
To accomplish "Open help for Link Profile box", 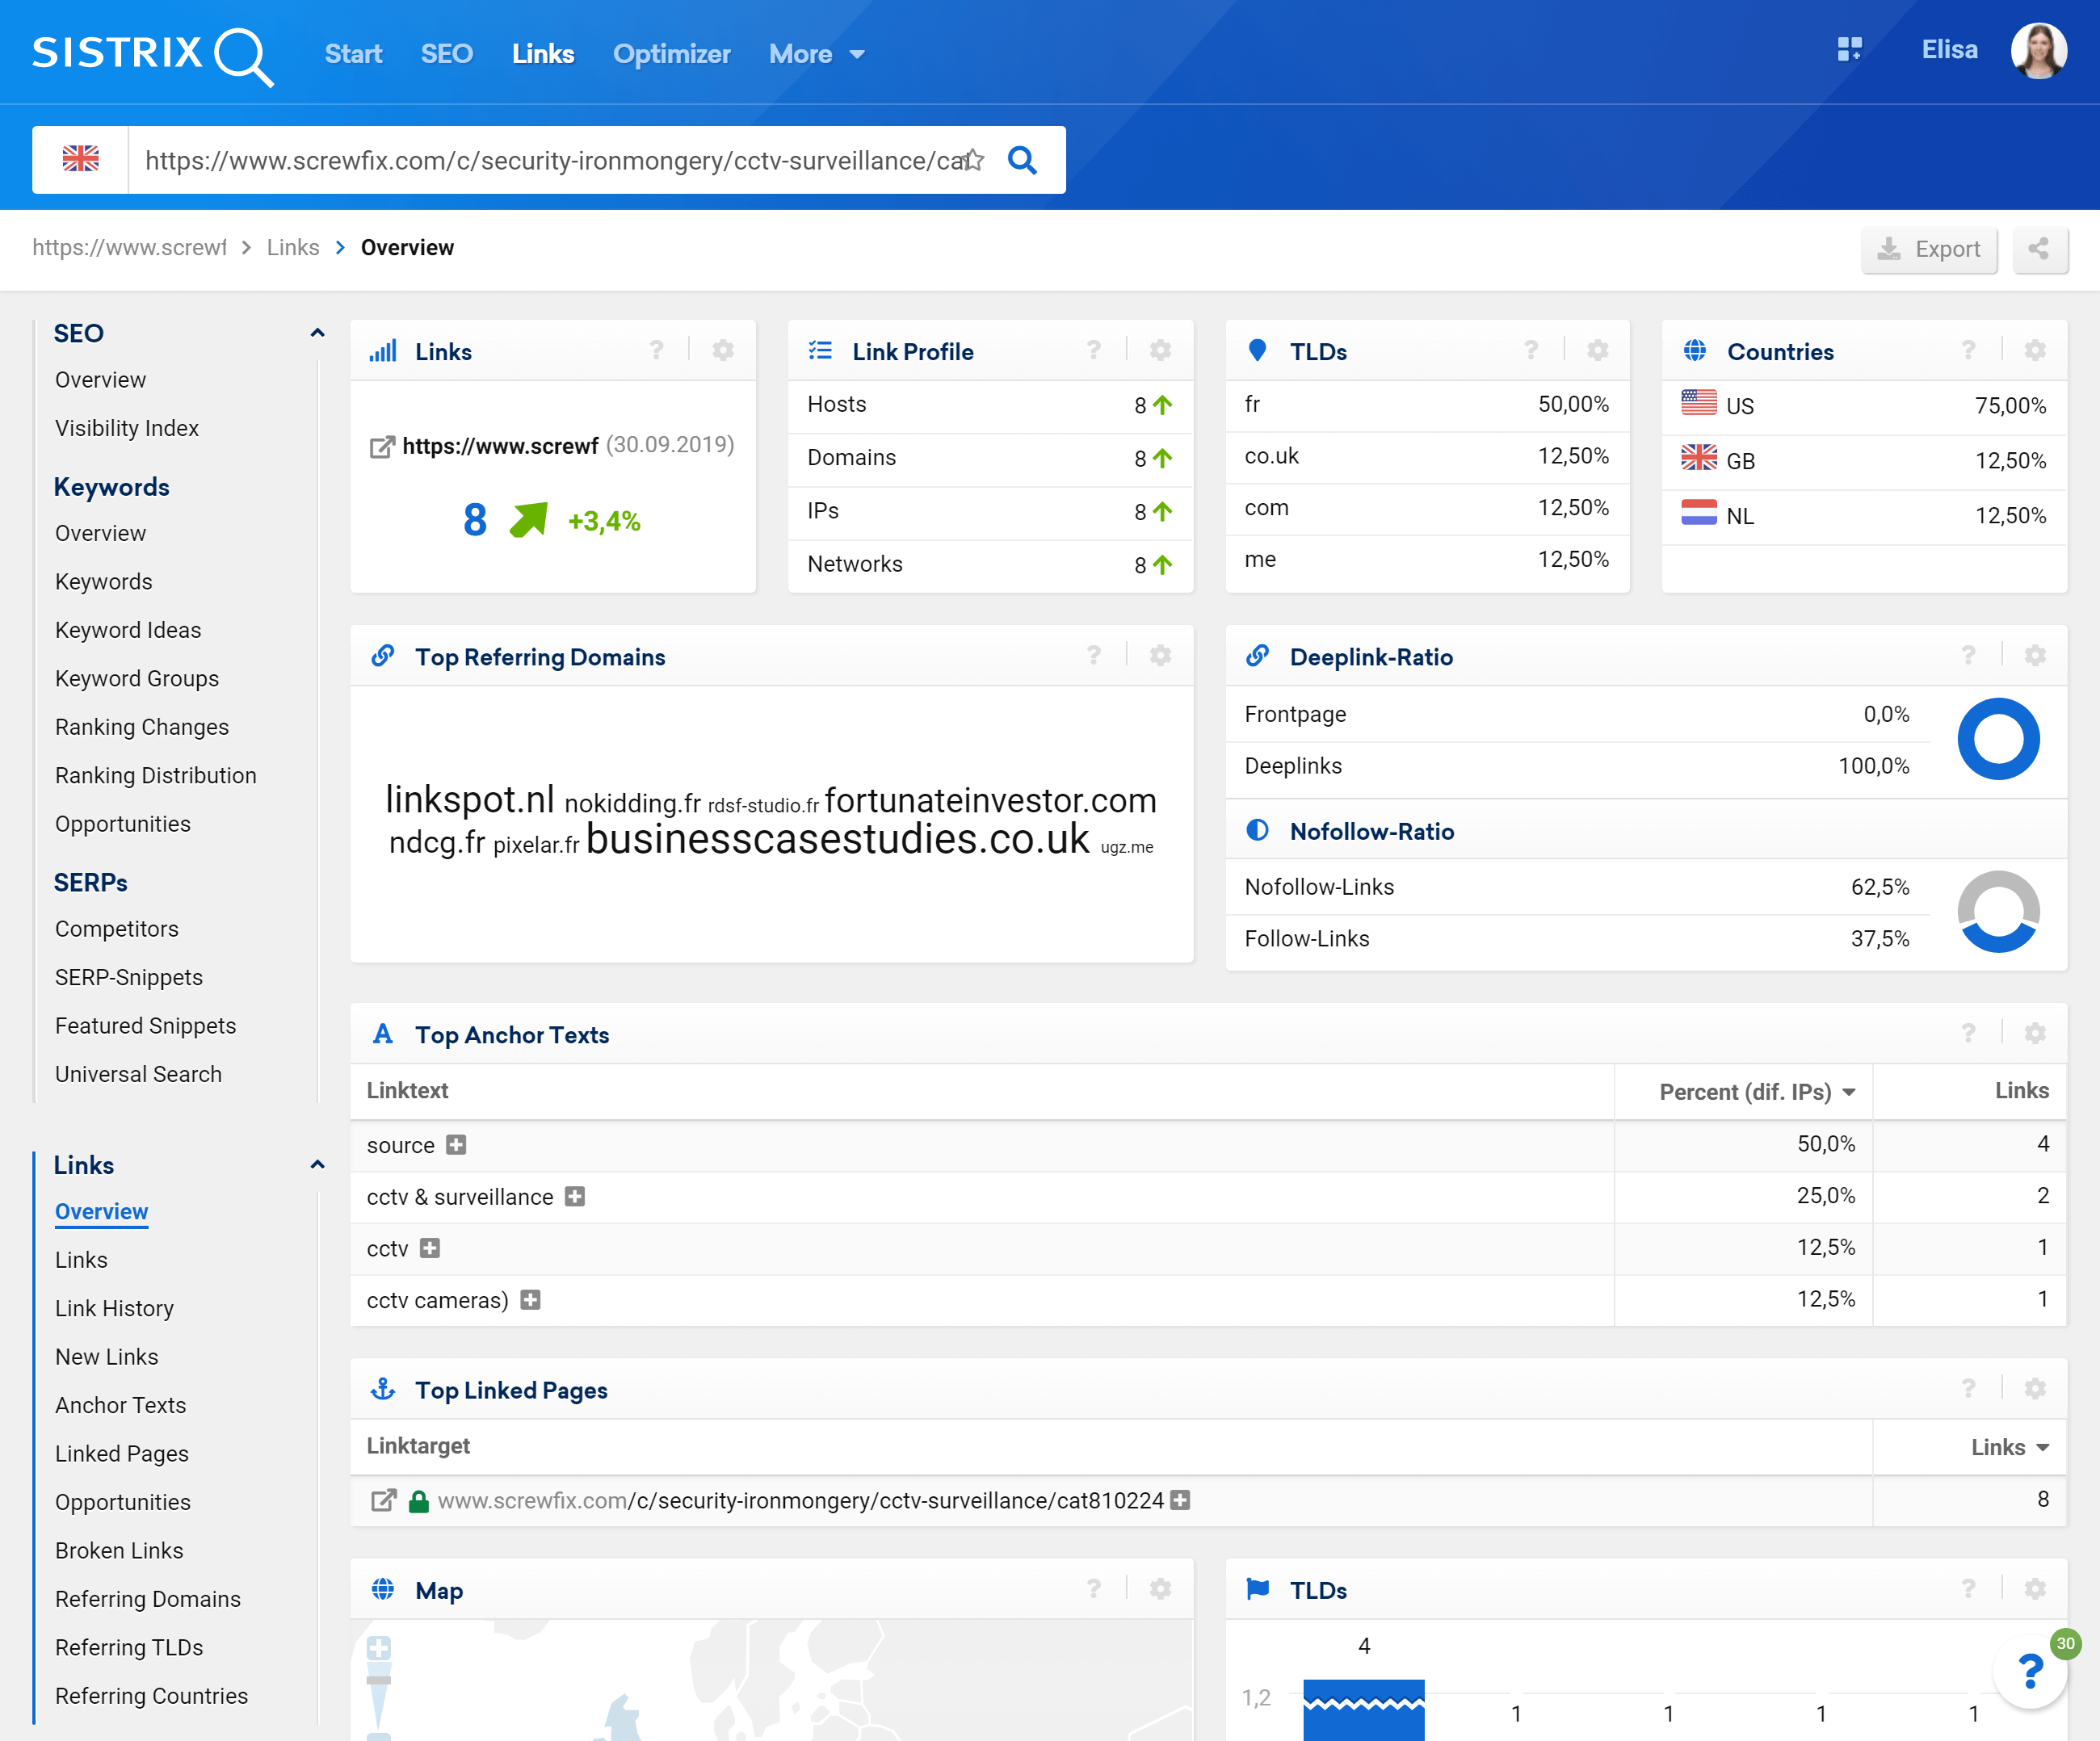I will click(1093, 351).
